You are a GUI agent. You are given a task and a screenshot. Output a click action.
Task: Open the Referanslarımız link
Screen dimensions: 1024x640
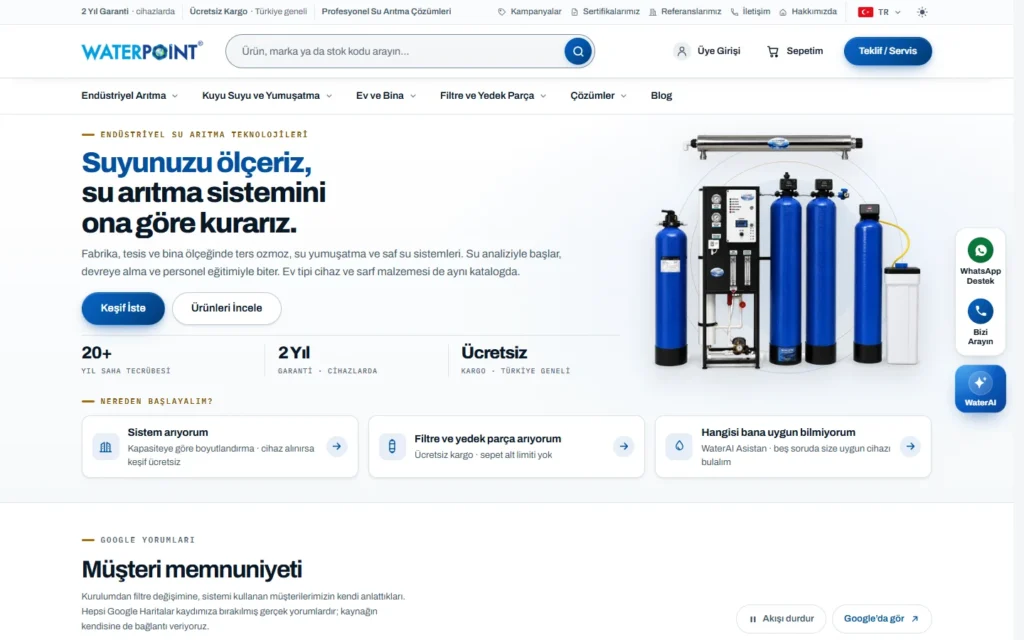coord(685,12)
